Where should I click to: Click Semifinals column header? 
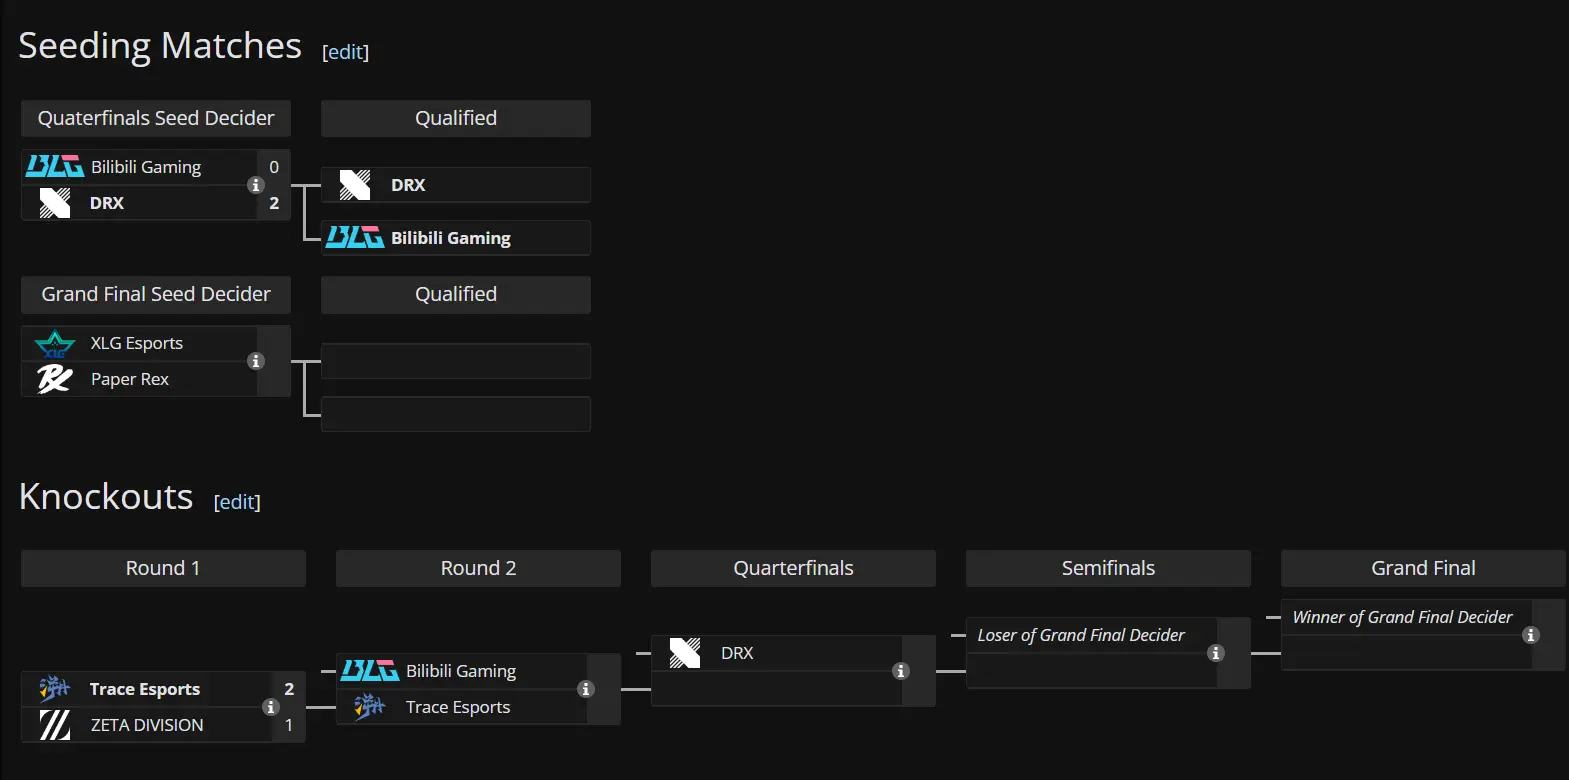point(1108,568)
